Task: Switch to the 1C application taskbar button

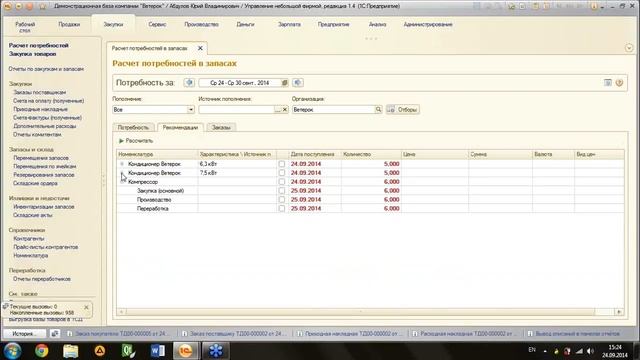Action: pos(185,351)
